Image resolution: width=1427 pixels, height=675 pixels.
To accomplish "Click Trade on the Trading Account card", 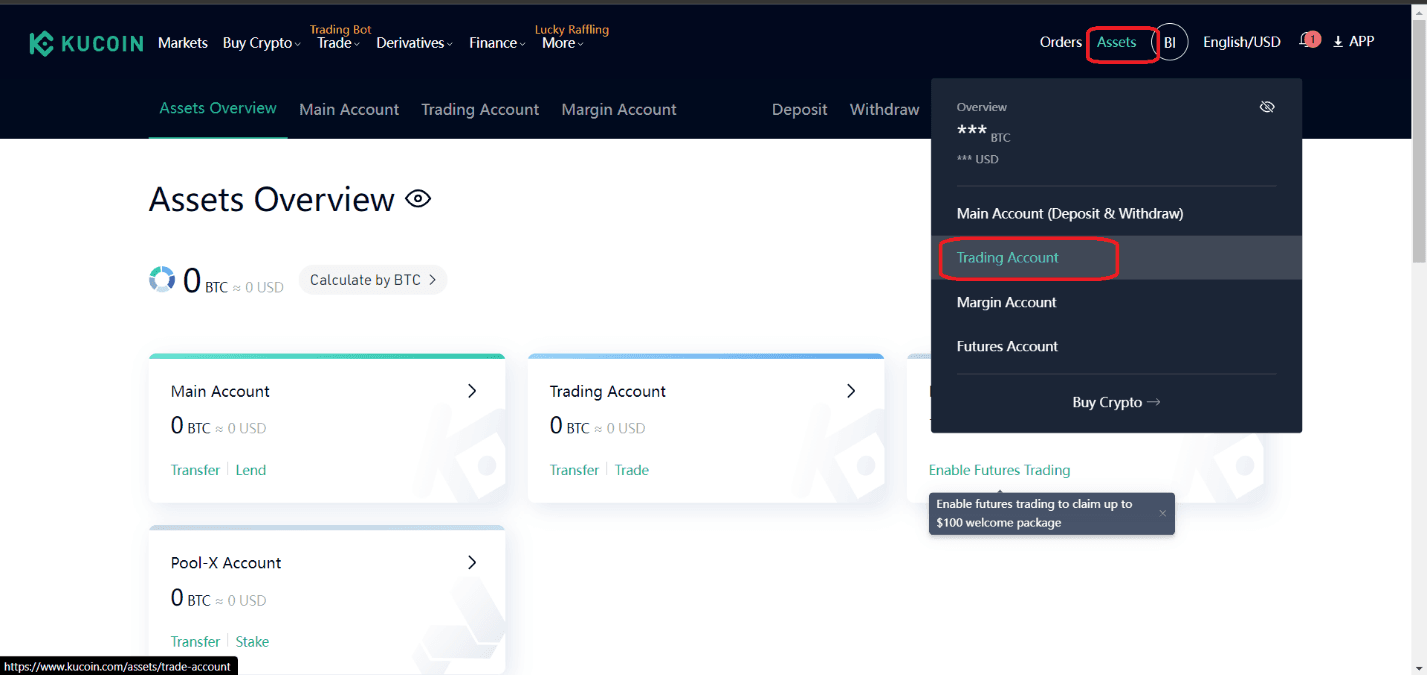I will point(632,470).
